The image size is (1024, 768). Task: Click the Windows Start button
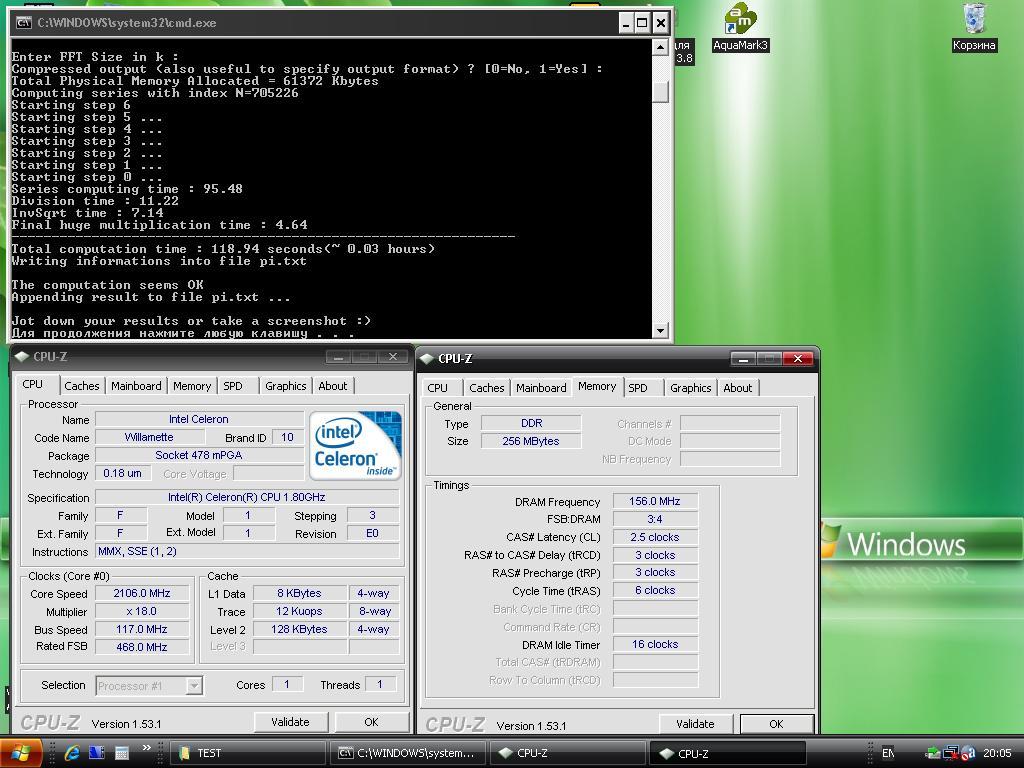pyautogui.click(x=20, y=753)
